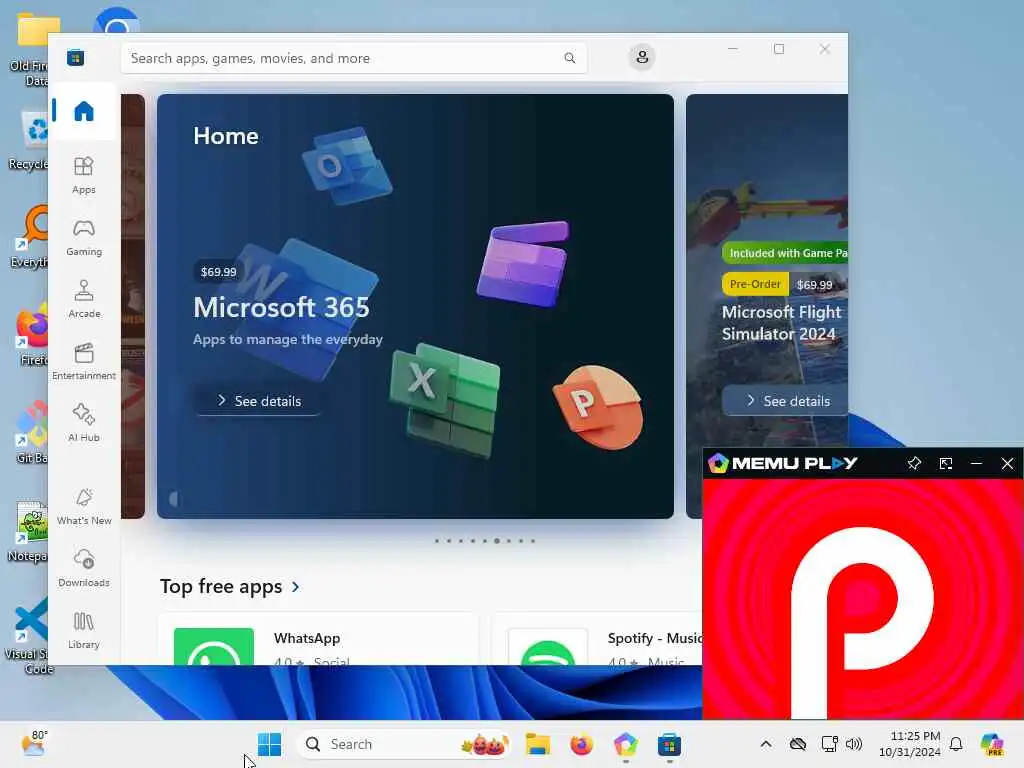Open the user profile account icon
The image size is (1024, 768).
click(x=642, y=57)
